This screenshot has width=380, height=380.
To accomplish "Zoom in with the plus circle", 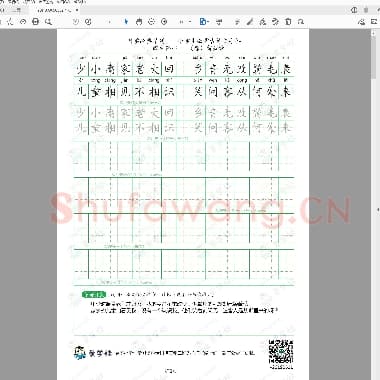I will click(x=164, y=22).
